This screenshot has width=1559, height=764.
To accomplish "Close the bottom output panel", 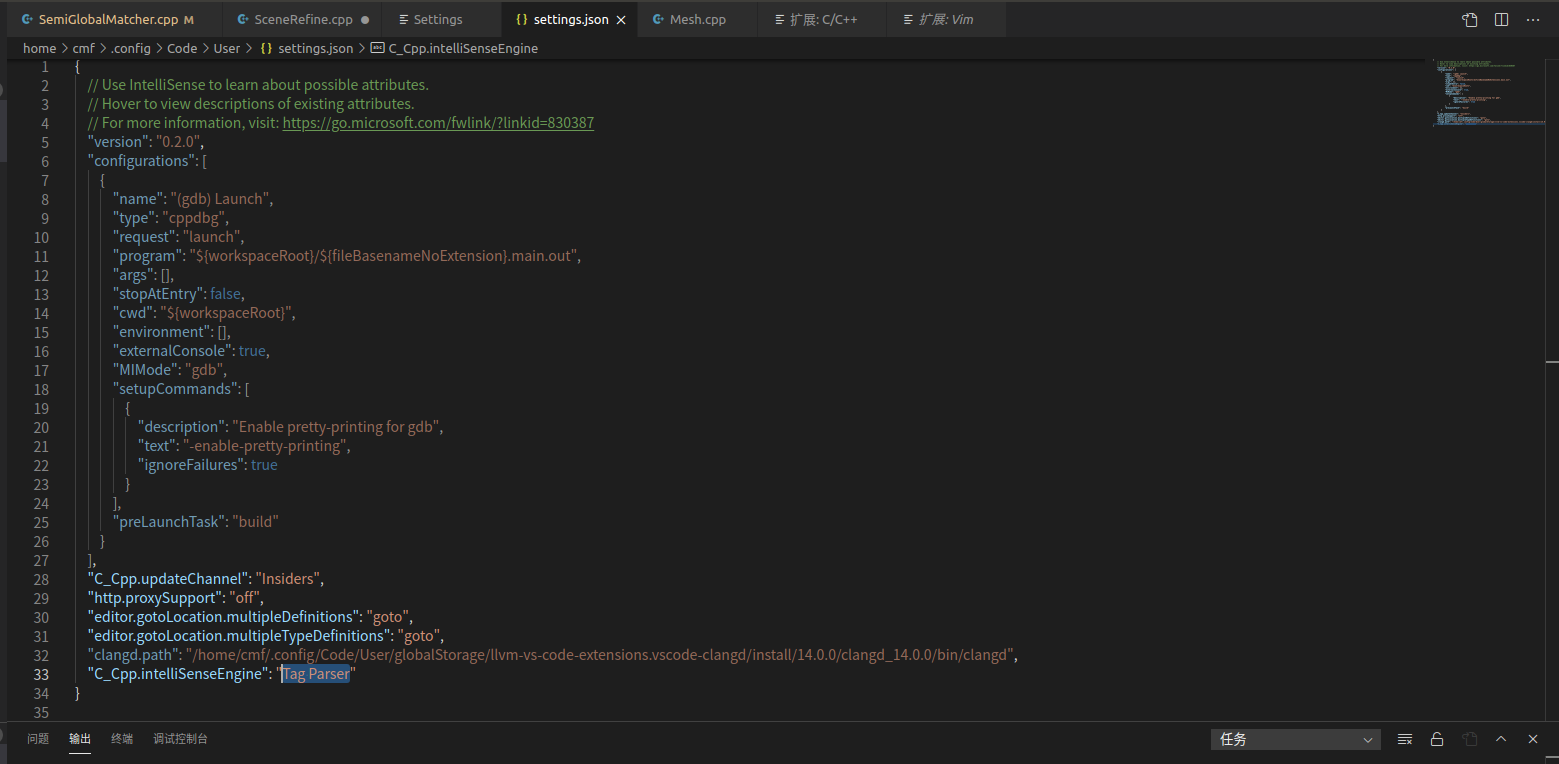I will point(1533,739).
